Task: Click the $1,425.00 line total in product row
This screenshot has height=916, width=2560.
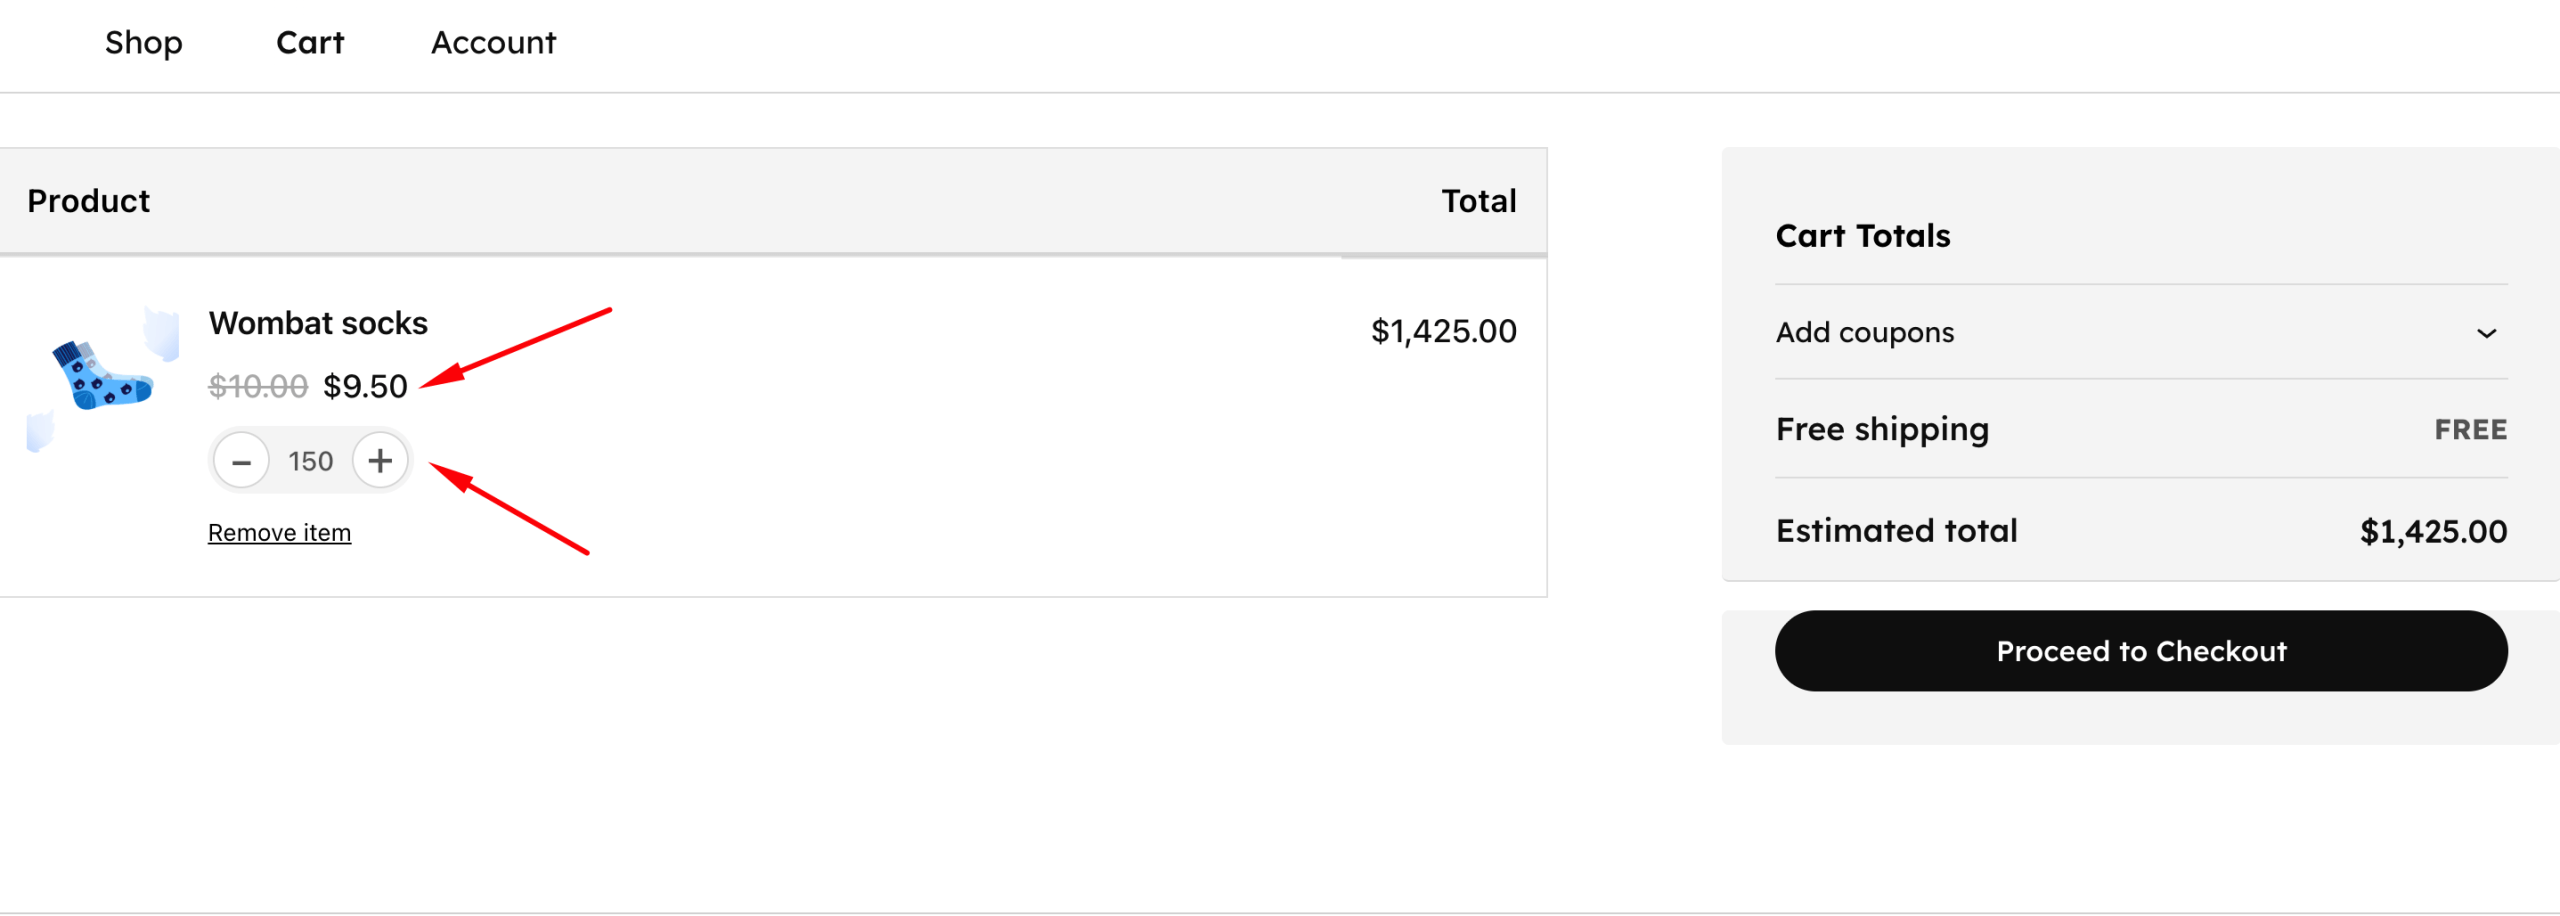Action: (x=1443, y=332)
